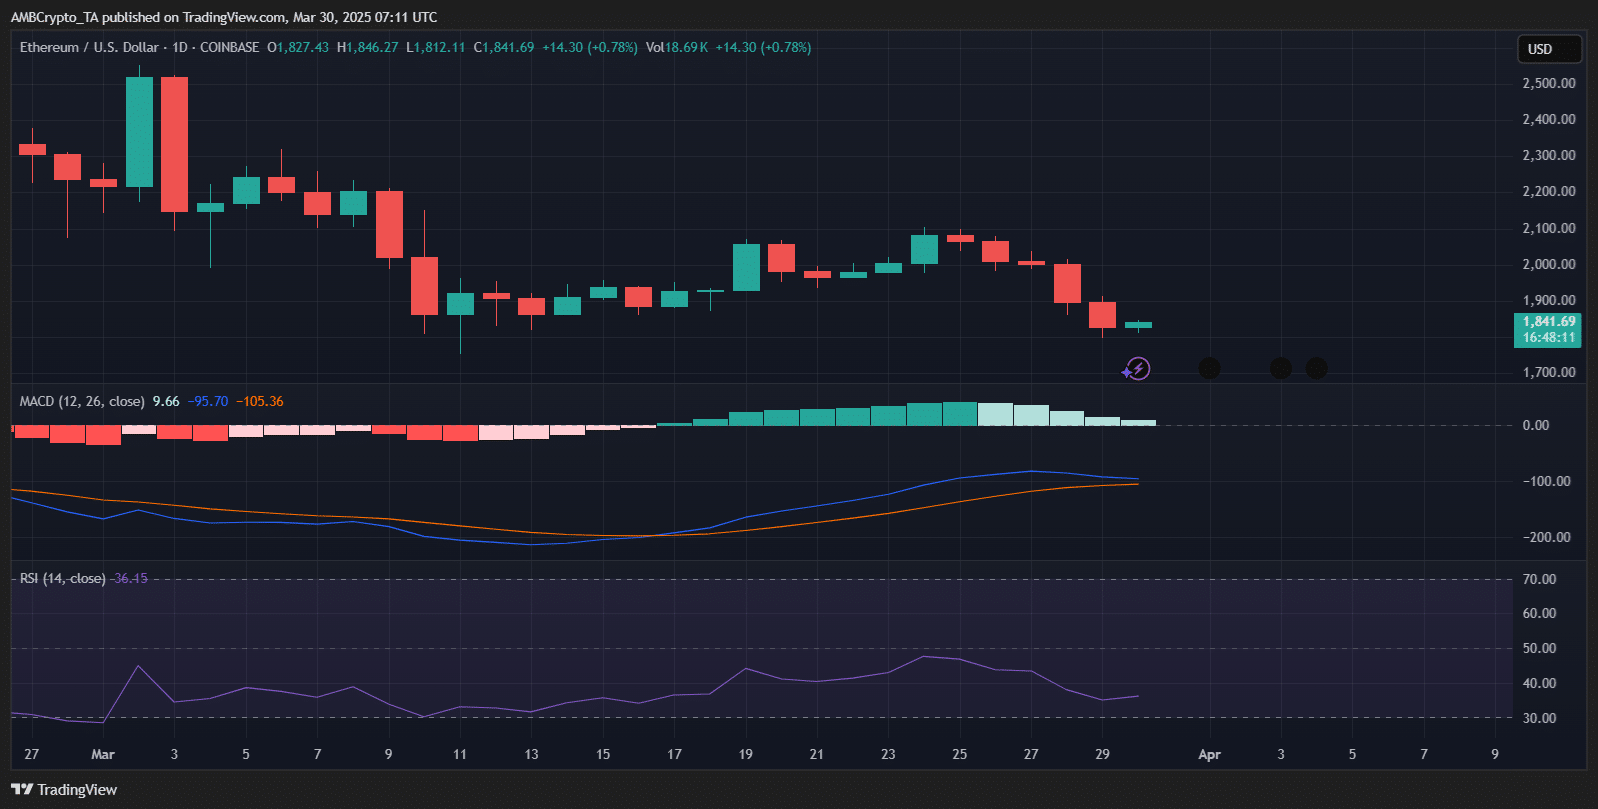Click the 23 label on the date axis
The height and width of the screenshot is (809, 1598).
(x=888, y=754)
